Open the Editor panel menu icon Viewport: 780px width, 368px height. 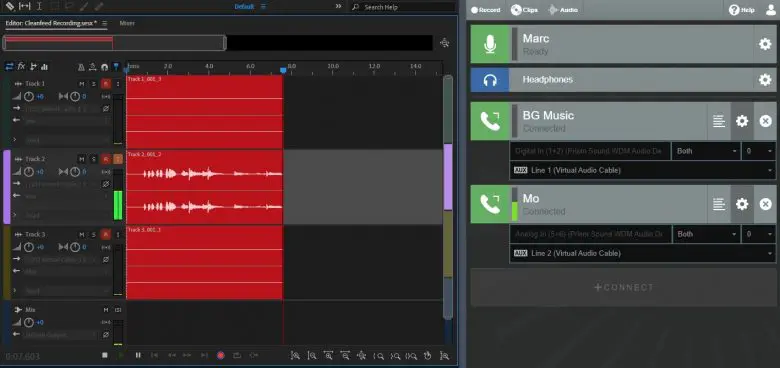pos(104,23)
